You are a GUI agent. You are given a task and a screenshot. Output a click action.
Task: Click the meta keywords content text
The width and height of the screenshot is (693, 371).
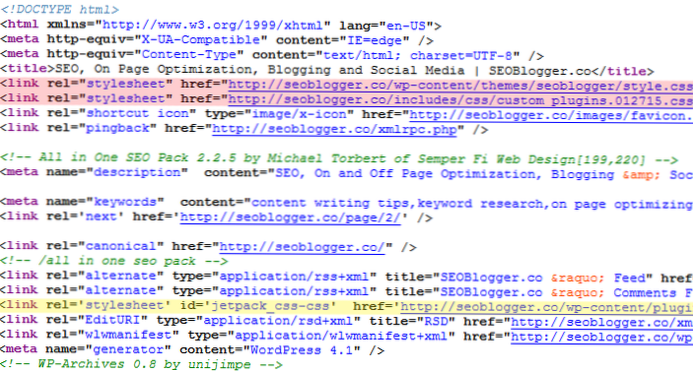[472, 203]
